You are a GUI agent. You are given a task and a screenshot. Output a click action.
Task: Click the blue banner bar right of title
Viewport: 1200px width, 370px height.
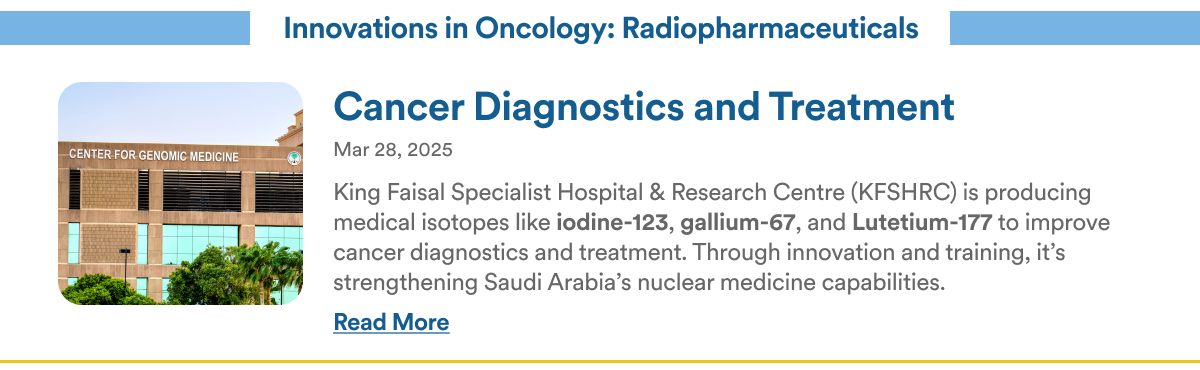click(x=1075, y=28)
